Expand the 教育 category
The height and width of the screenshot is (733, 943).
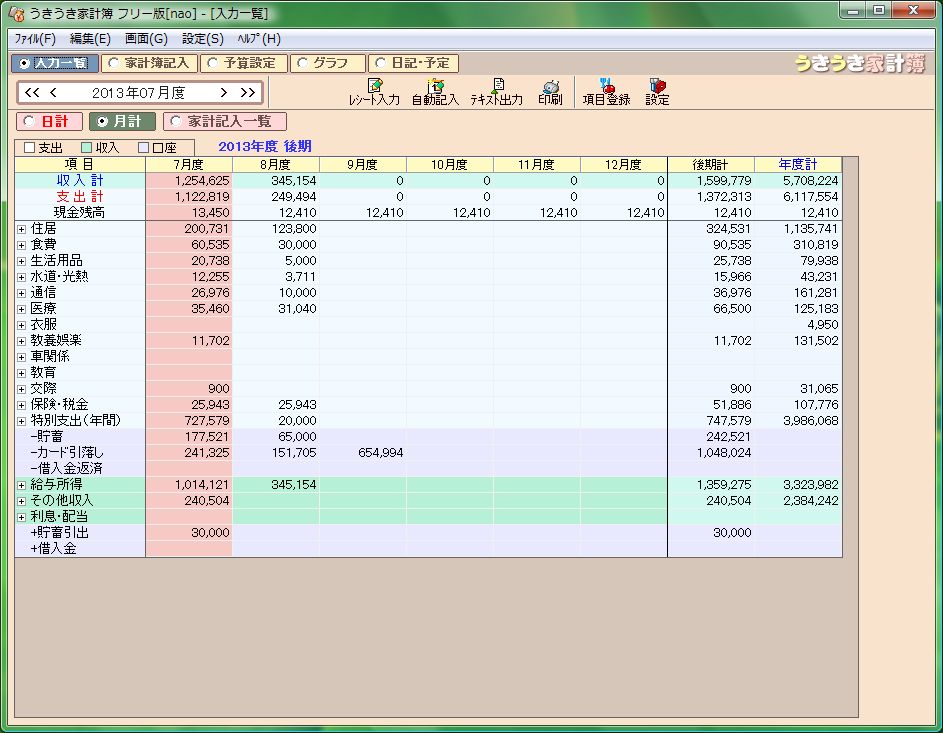click(22, 373)
